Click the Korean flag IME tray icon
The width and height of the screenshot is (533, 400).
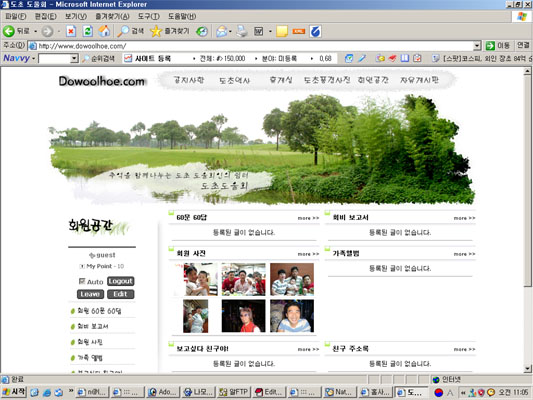pyautogui.click(x=439, y=393)
